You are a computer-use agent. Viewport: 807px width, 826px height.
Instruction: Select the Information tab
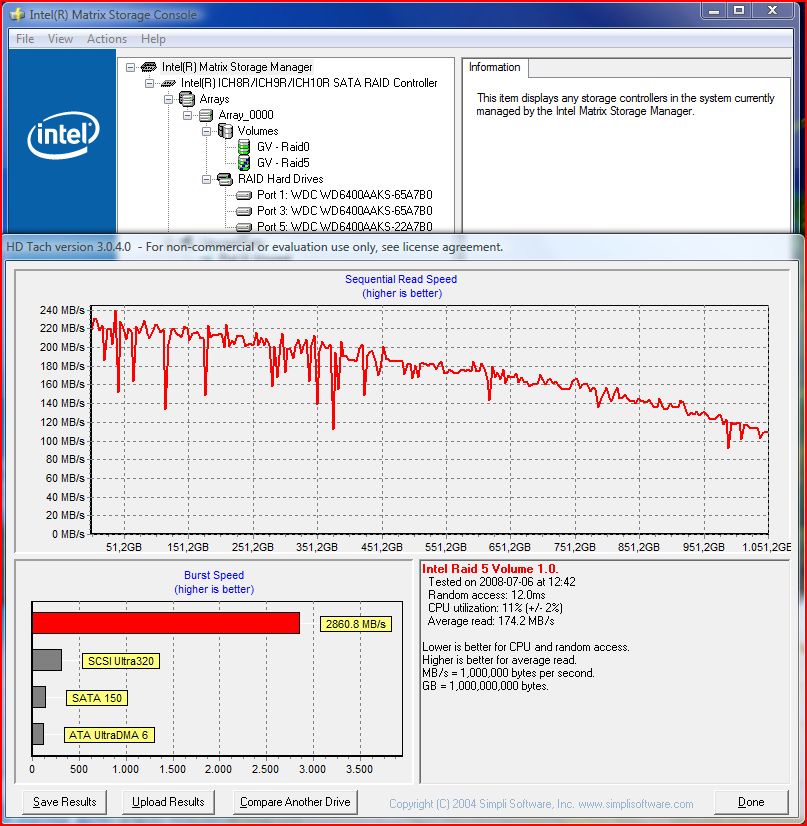point(495,67)
